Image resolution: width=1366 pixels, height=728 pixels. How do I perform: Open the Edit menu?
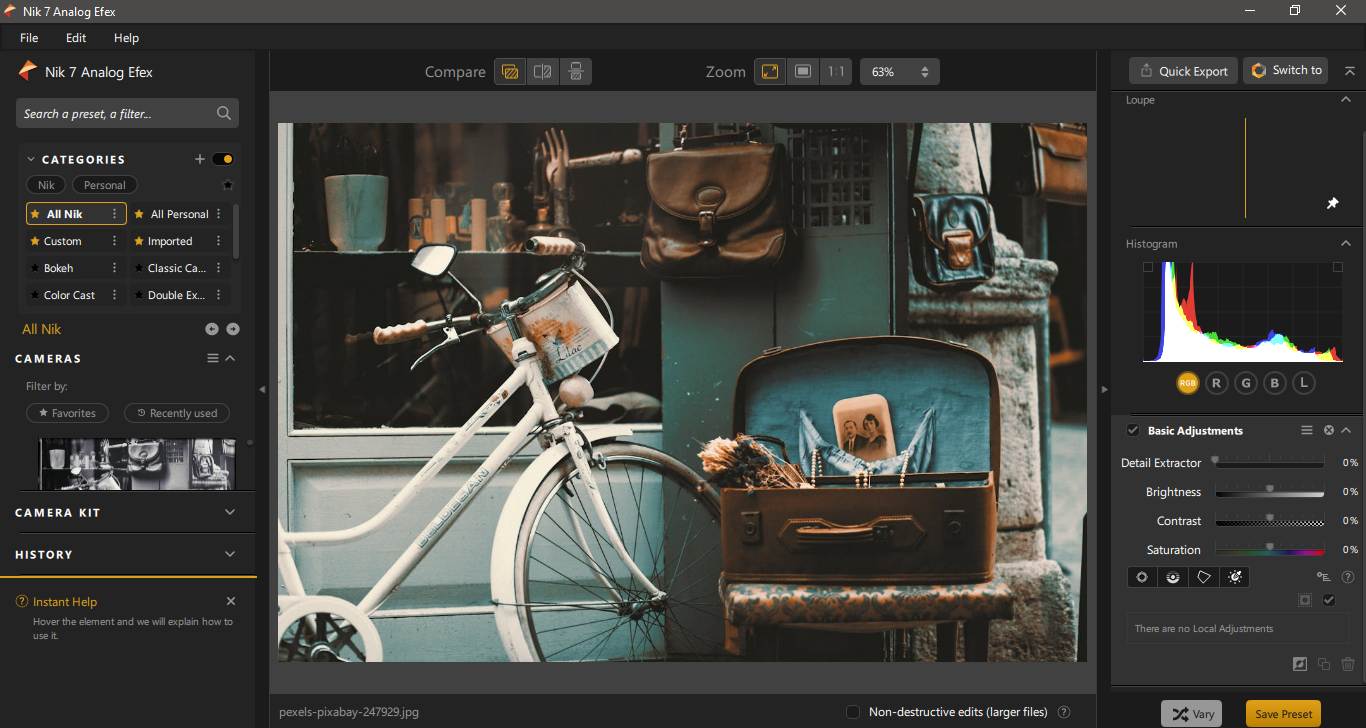(76, 38)
